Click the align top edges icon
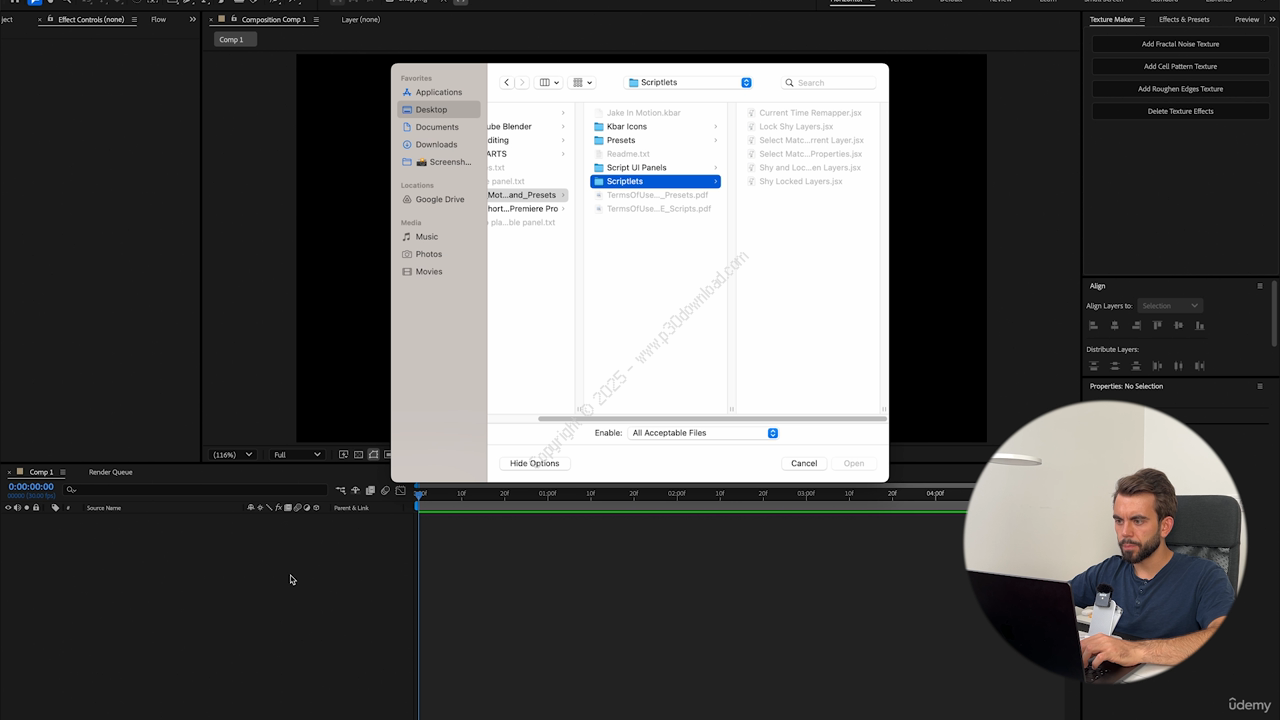This screenshot has width=1280, height=720. 1157,325
